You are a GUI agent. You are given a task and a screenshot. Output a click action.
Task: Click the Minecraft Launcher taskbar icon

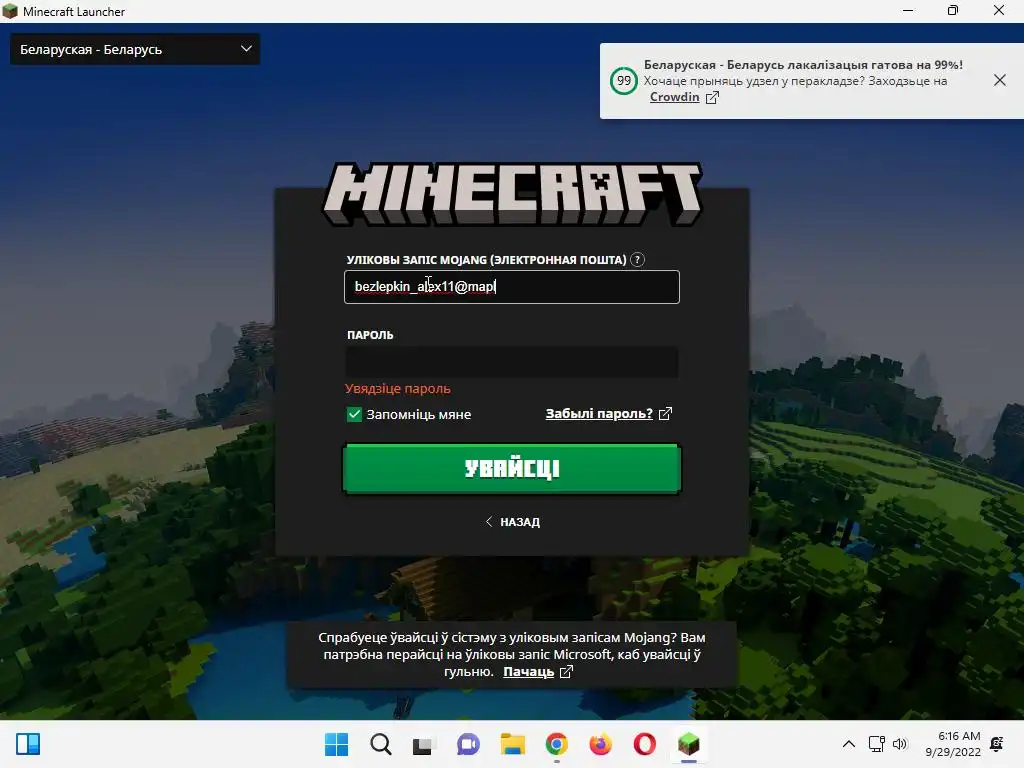pyautogui.click(x=688, y=744)
